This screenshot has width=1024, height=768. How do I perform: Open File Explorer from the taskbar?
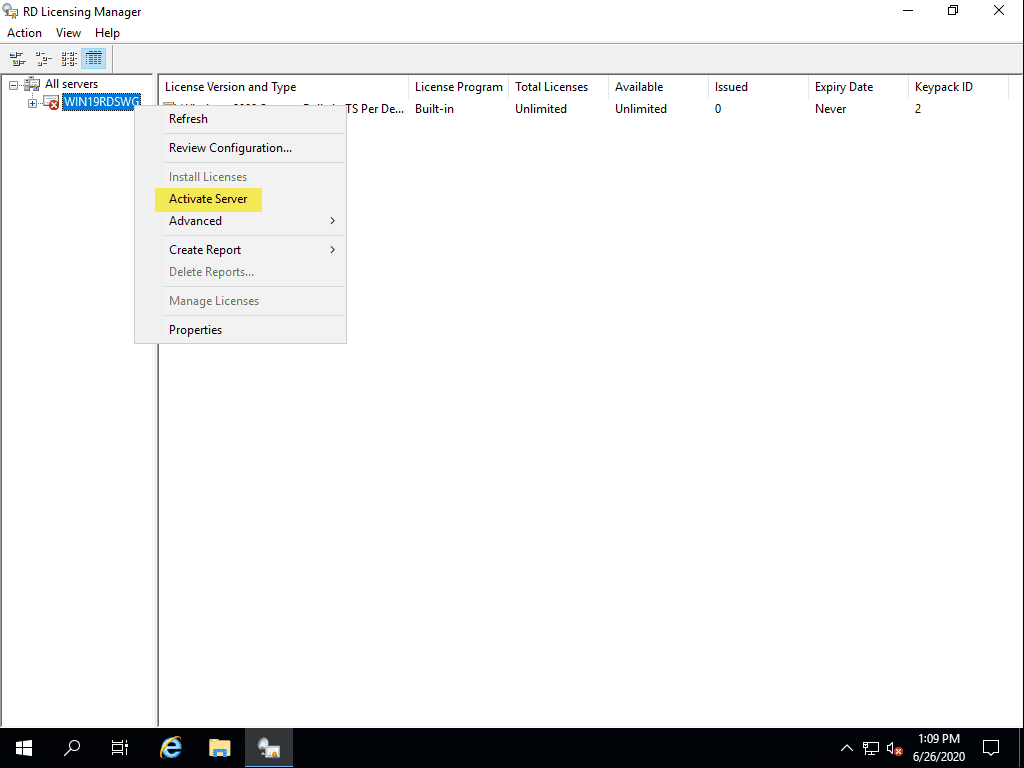click(219, 747)
